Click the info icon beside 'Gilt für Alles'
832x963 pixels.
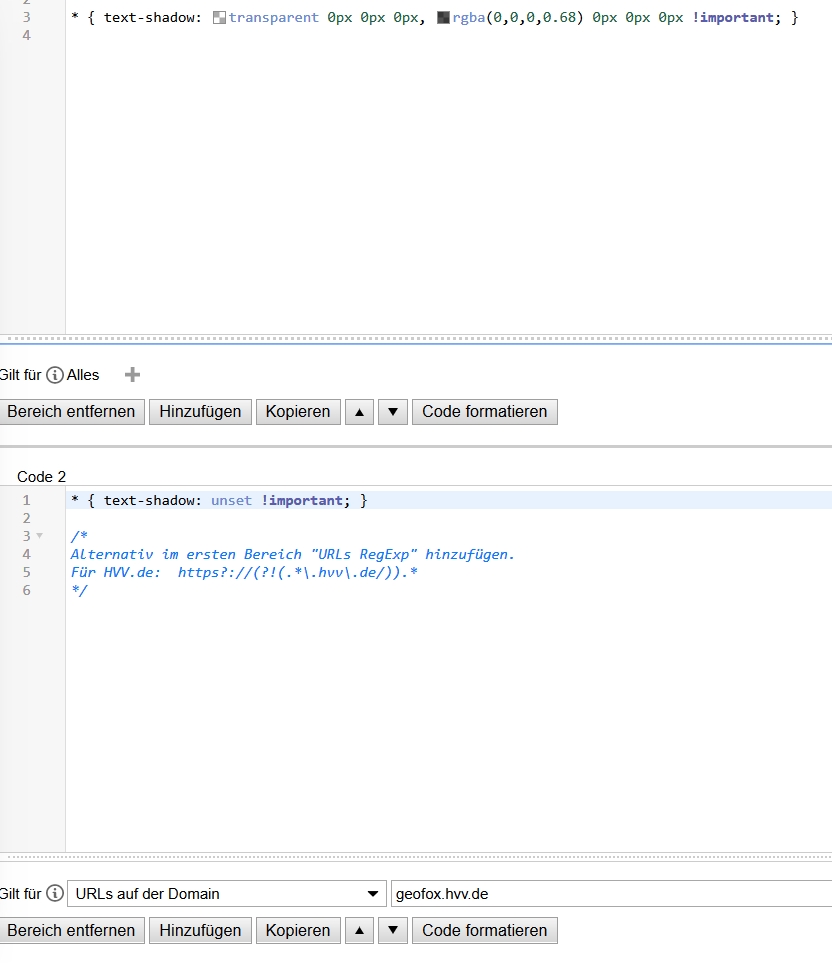(x=55, y=375)
